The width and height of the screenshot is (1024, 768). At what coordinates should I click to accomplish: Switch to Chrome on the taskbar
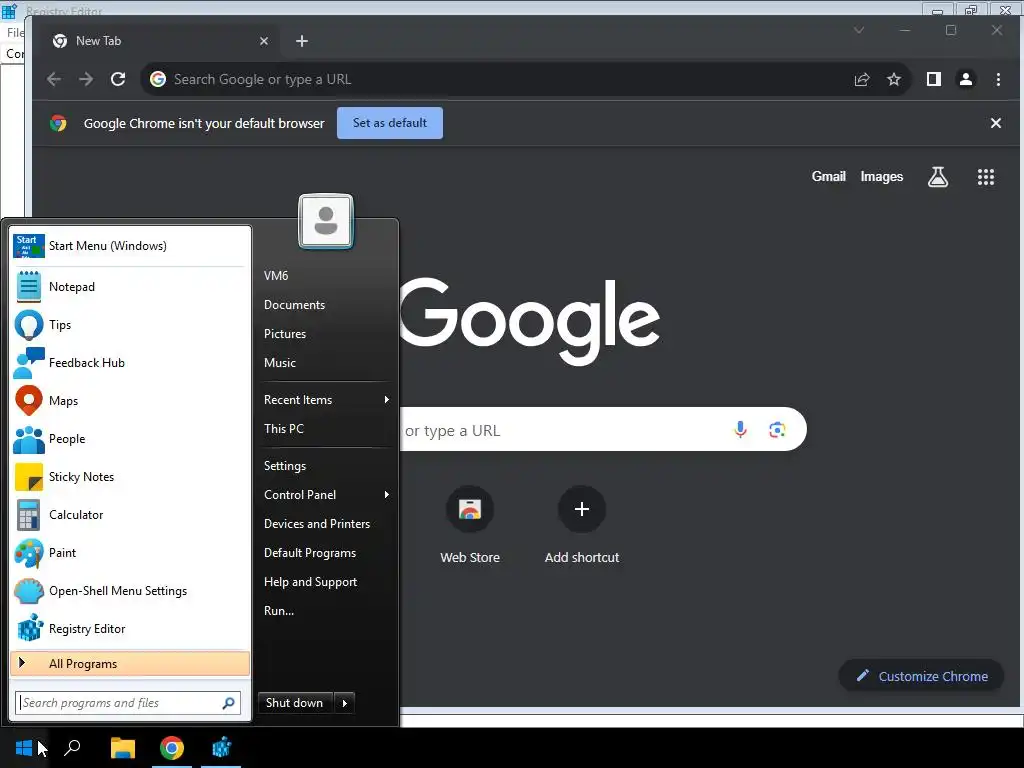coord(172,748)
